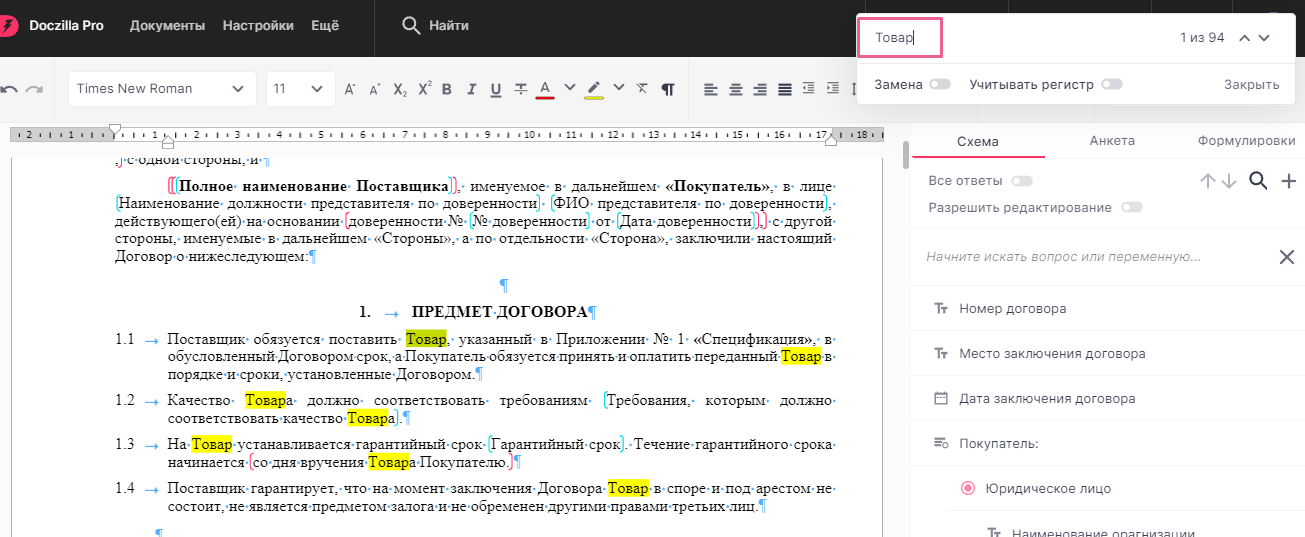Click the Дата доверенности placeholder
The width and height of the screenshot is (1305, 537).
tap(687, 221)
